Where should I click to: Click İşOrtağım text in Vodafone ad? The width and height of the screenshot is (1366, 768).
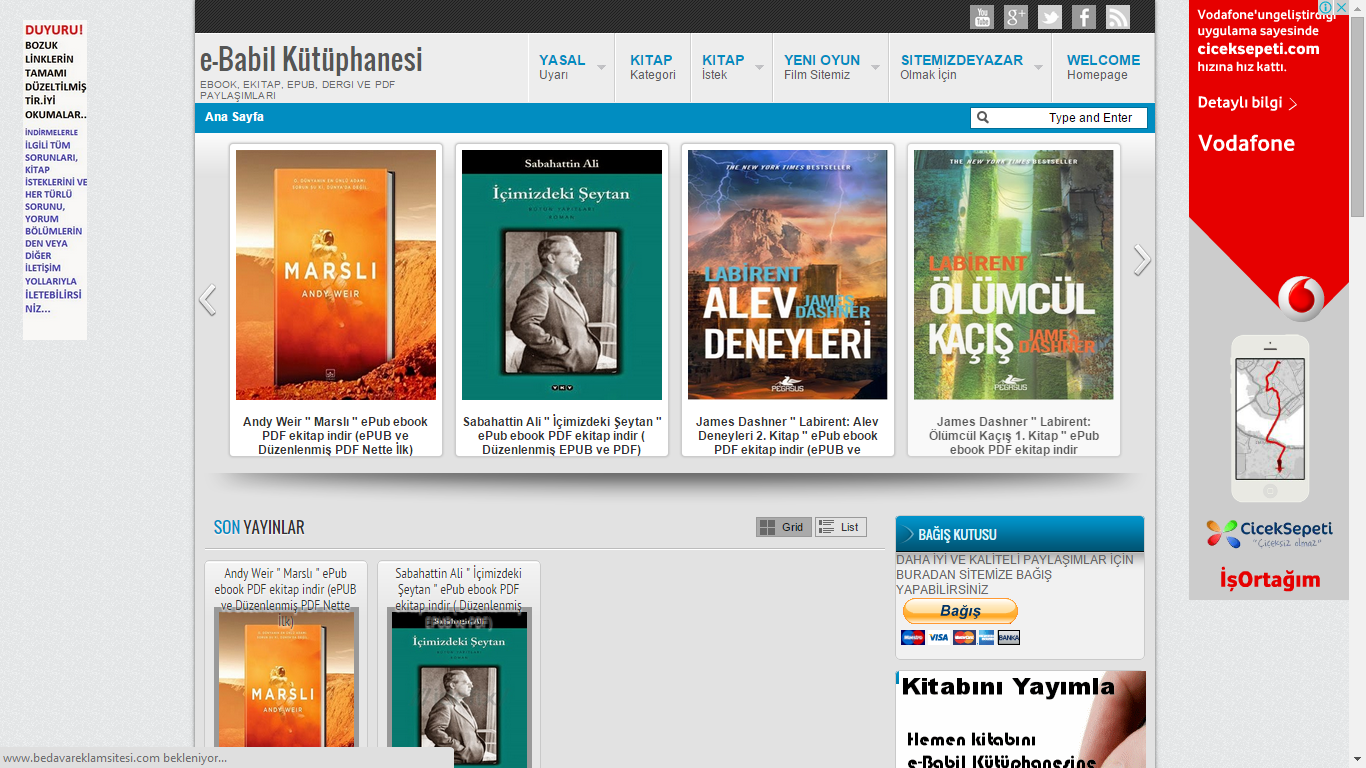click(x=1269, y=579)
